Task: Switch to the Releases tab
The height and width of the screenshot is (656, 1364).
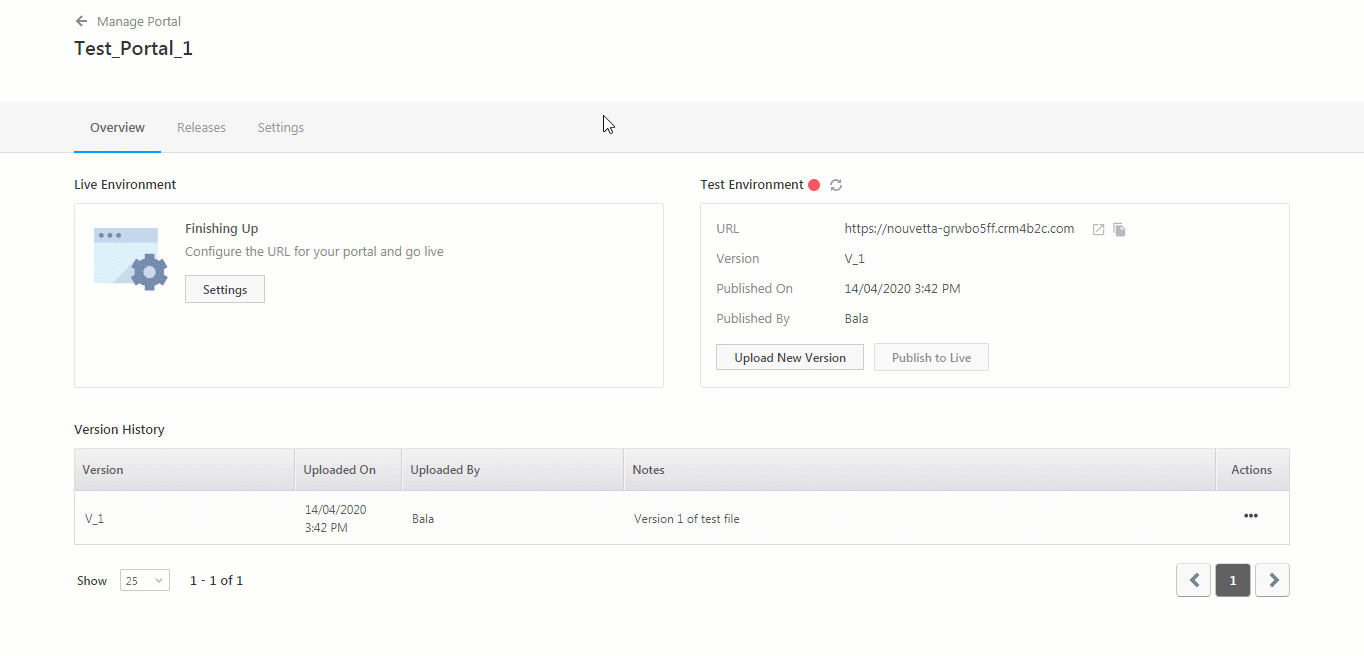Action: (x=201, y=127)
